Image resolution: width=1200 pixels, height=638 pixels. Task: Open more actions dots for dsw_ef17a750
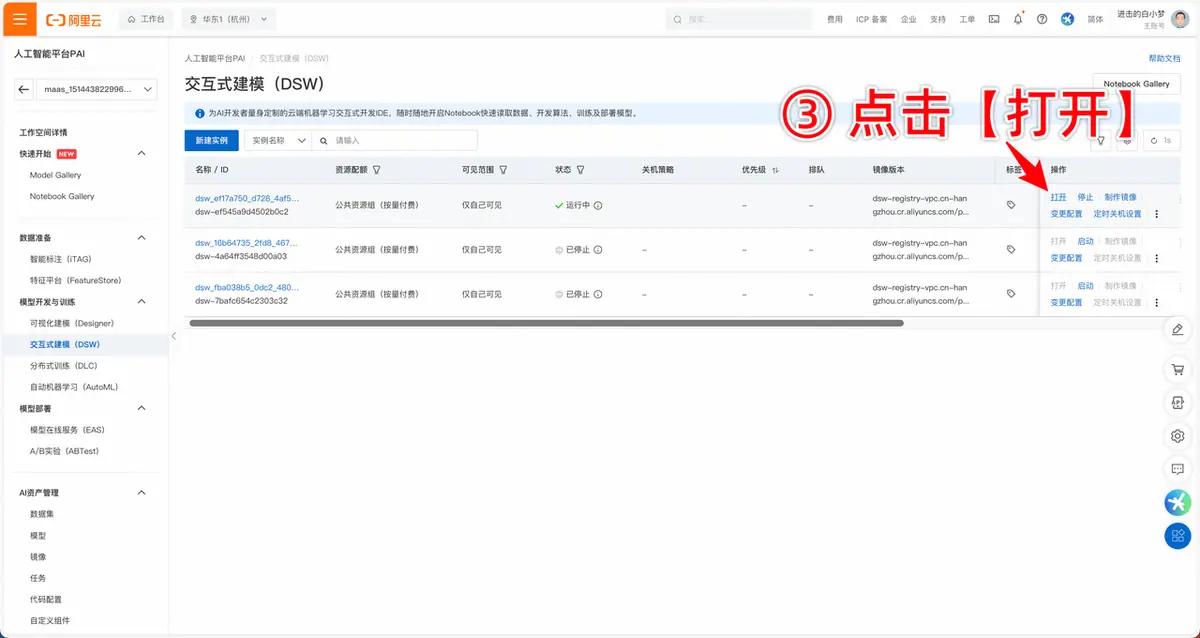coord(1157,214)
